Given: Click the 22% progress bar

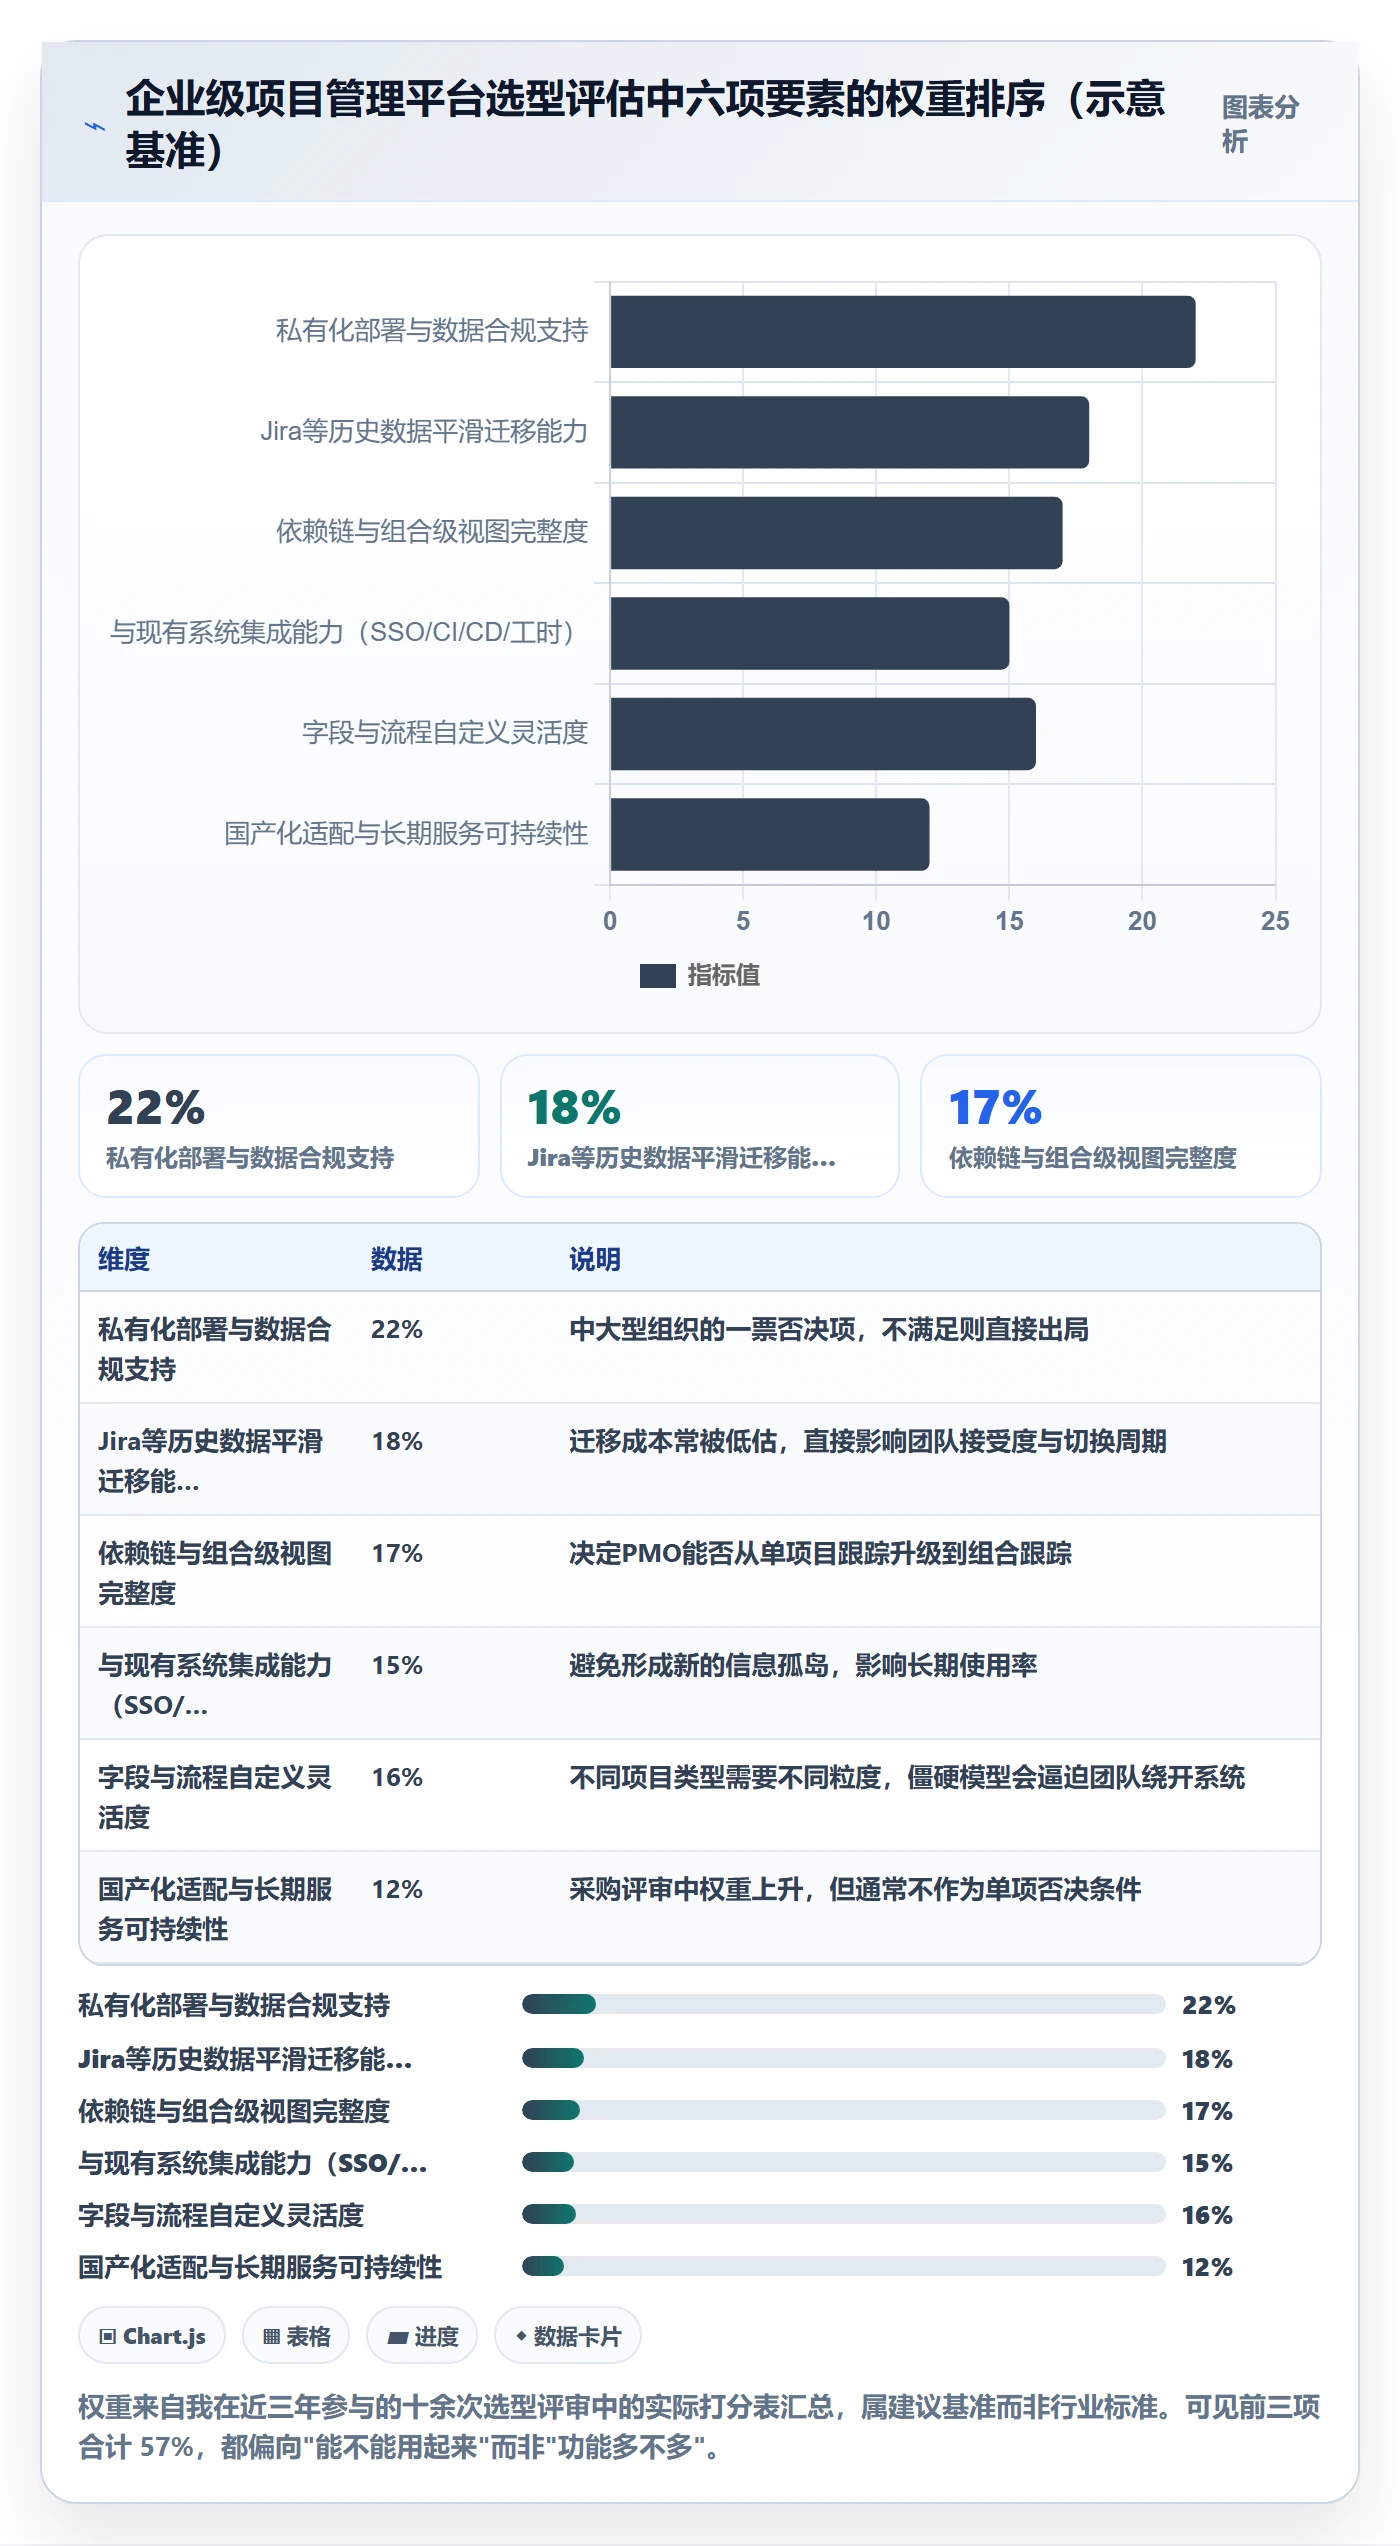Looking at the screenshot, I should 843,2004.
